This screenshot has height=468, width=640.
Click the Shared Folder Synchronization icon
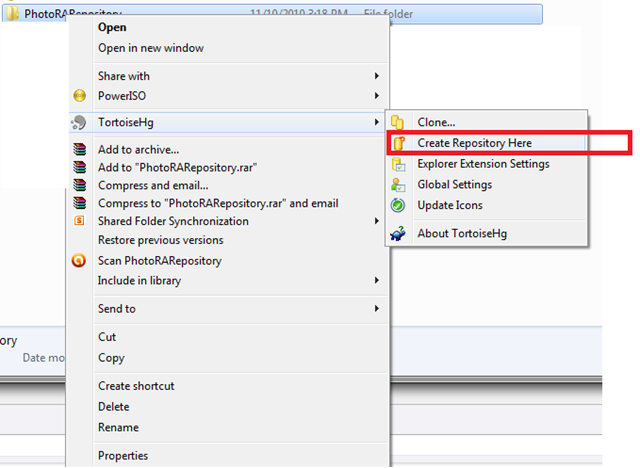coord(80,221)
